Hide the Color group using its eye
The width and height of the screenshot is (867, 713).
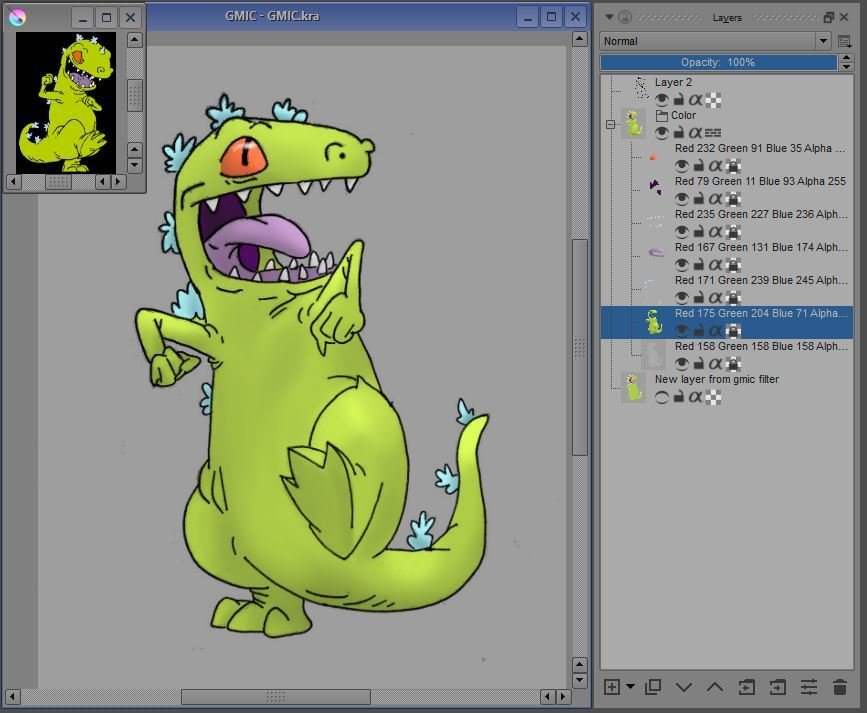tap(661, 133)
